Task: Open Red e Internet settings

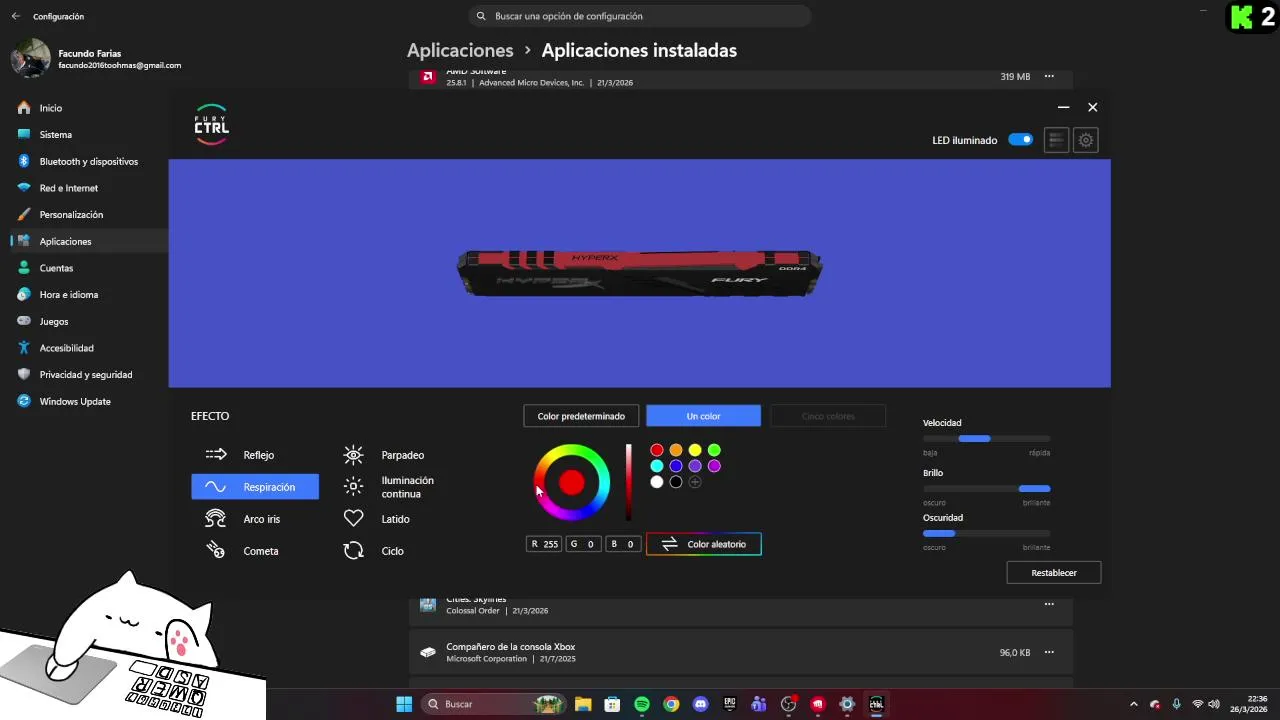Action: [x=88, y=188]
